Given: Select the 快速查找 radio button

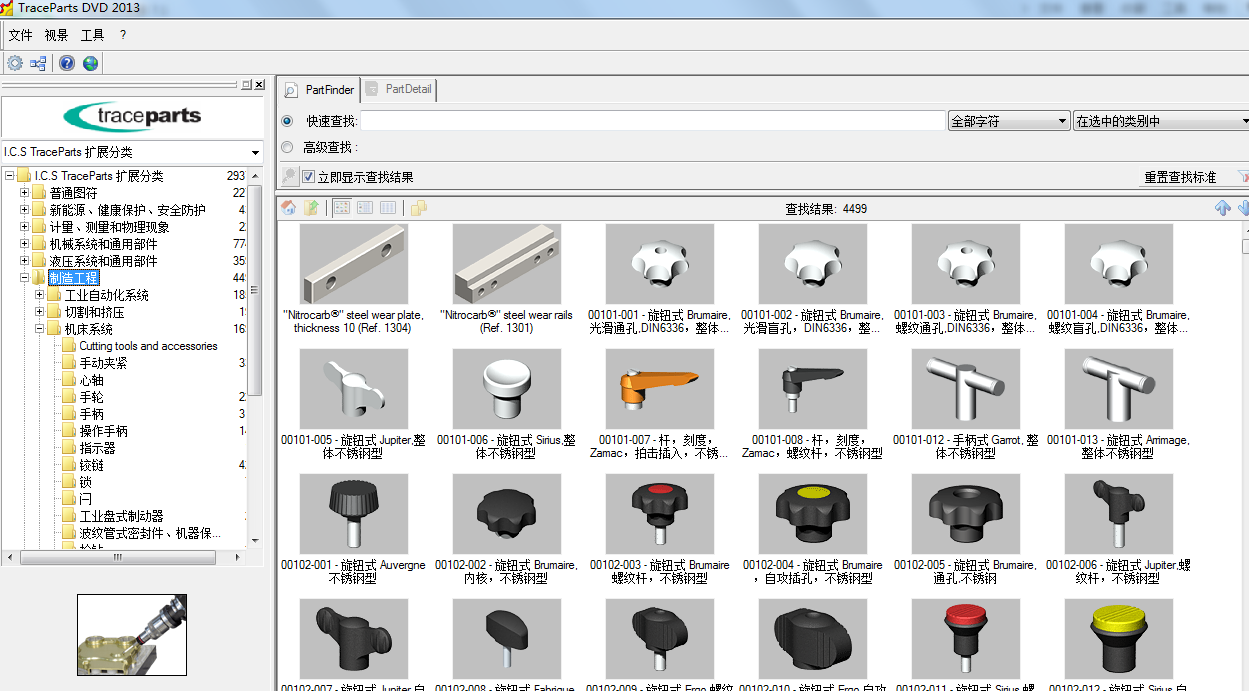Looking at the screenshot, I should [x=288, y=121].
